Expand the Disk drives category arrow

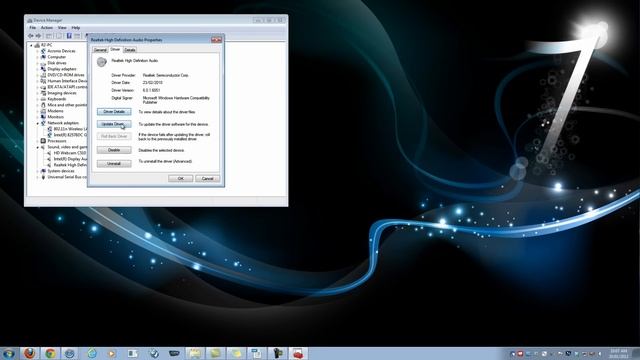(37, 63)
